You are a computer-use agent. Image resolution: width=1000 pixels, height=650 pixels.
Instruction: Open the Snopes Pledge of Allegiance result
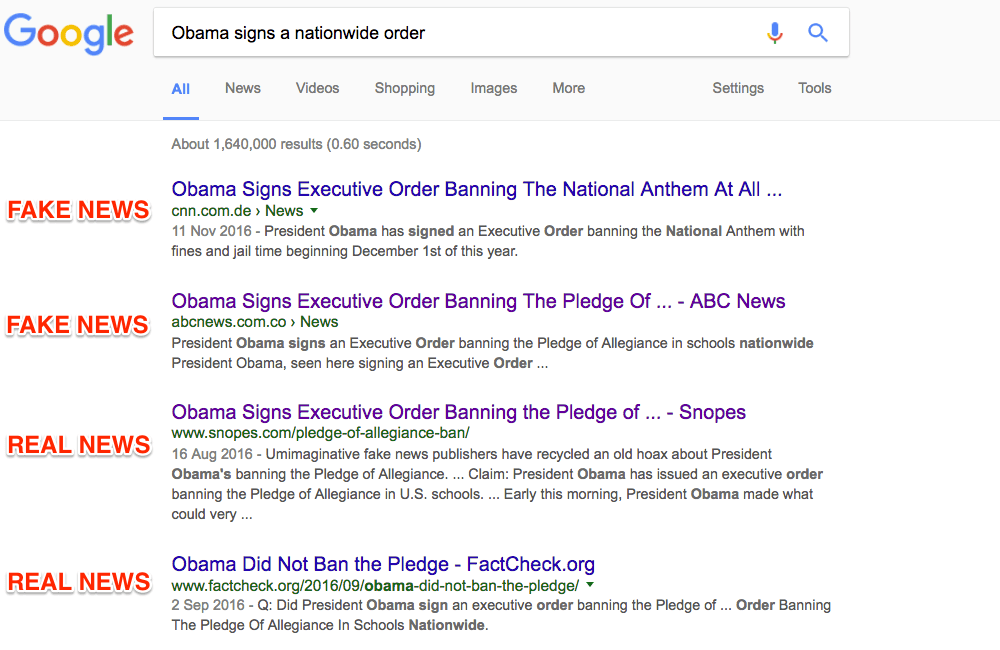[458, 412]
